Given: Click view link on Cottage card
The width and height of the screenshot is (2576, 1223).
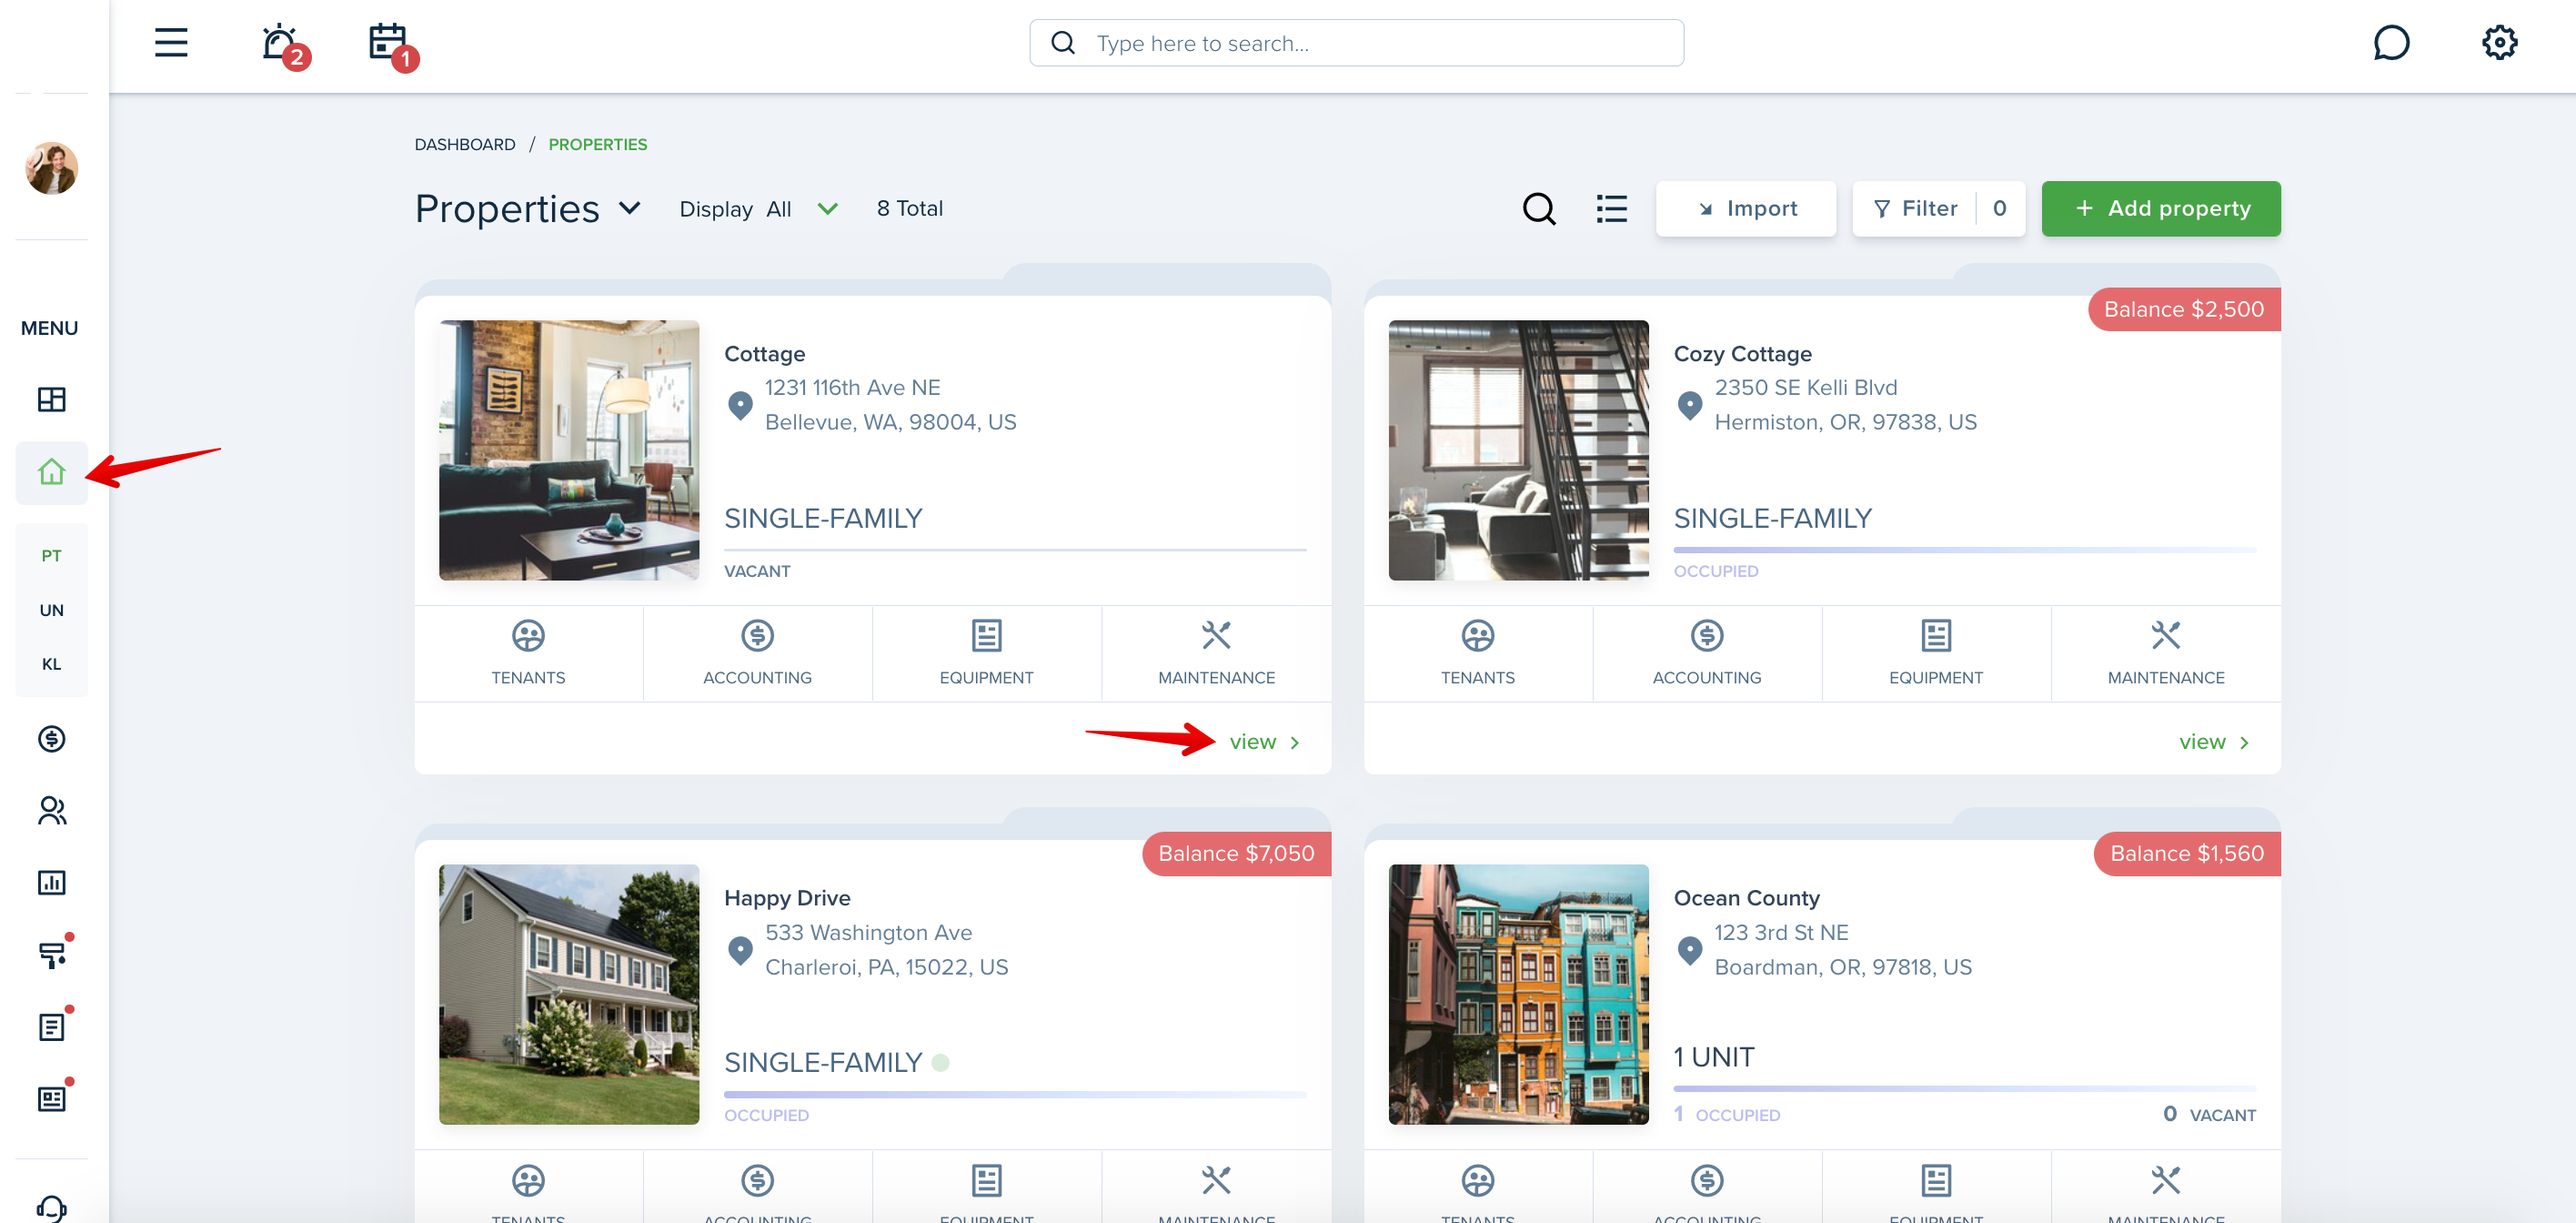Looking at the screenshot, I should 1265,742.
